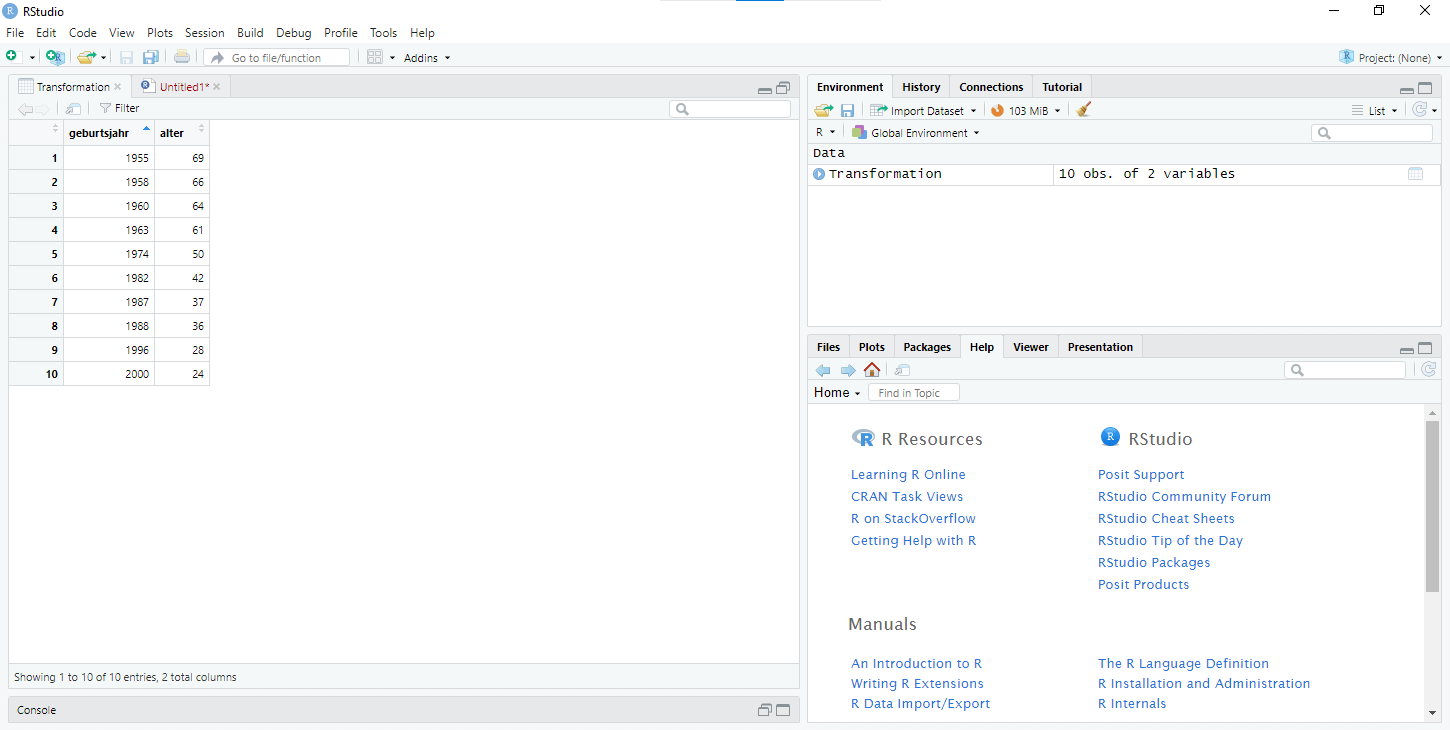The image size is (1450, 730).
Task: Click the Go to file/function field
Action: (x=277, y=58)
